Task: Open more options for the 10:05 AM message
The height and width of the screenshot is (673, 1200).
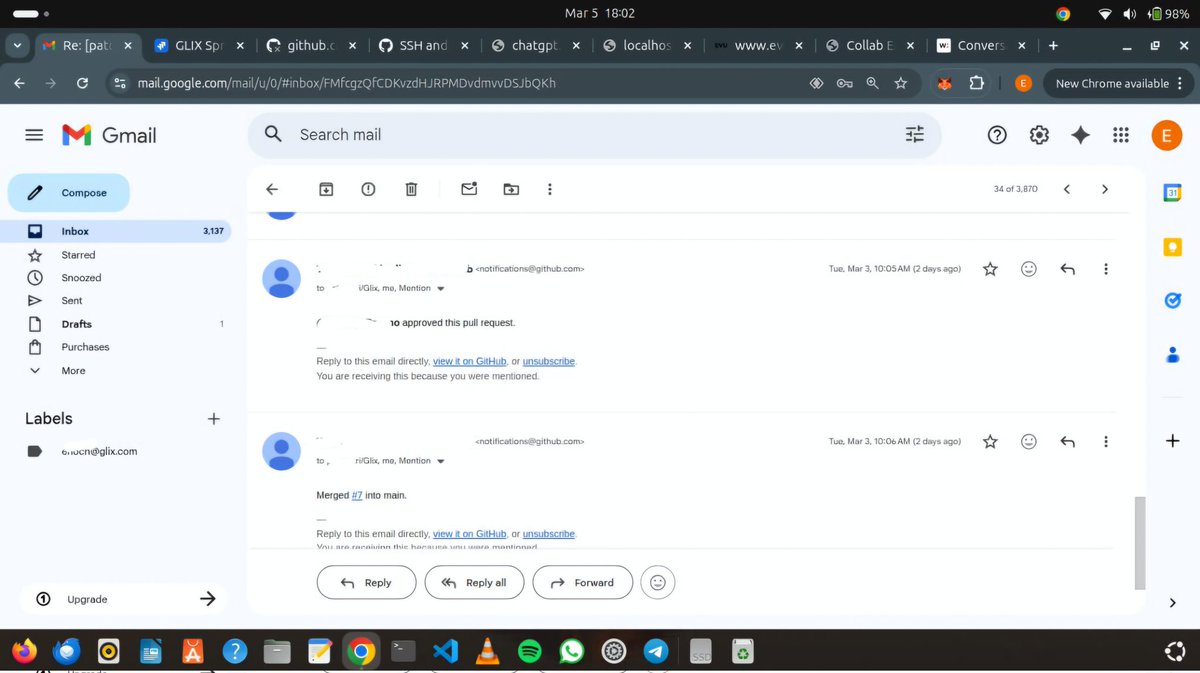Action: (x=1106, y=269)
